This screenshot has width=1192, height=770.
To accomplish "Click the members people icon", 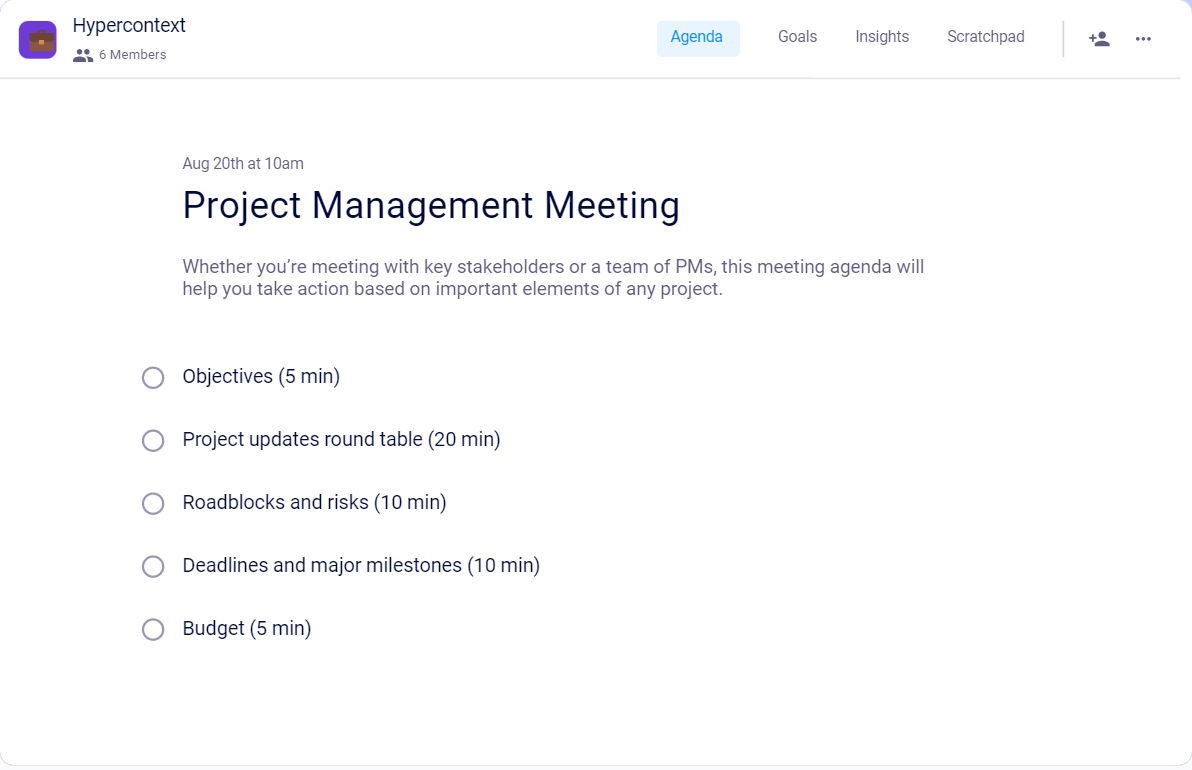I will click(82, 55).
